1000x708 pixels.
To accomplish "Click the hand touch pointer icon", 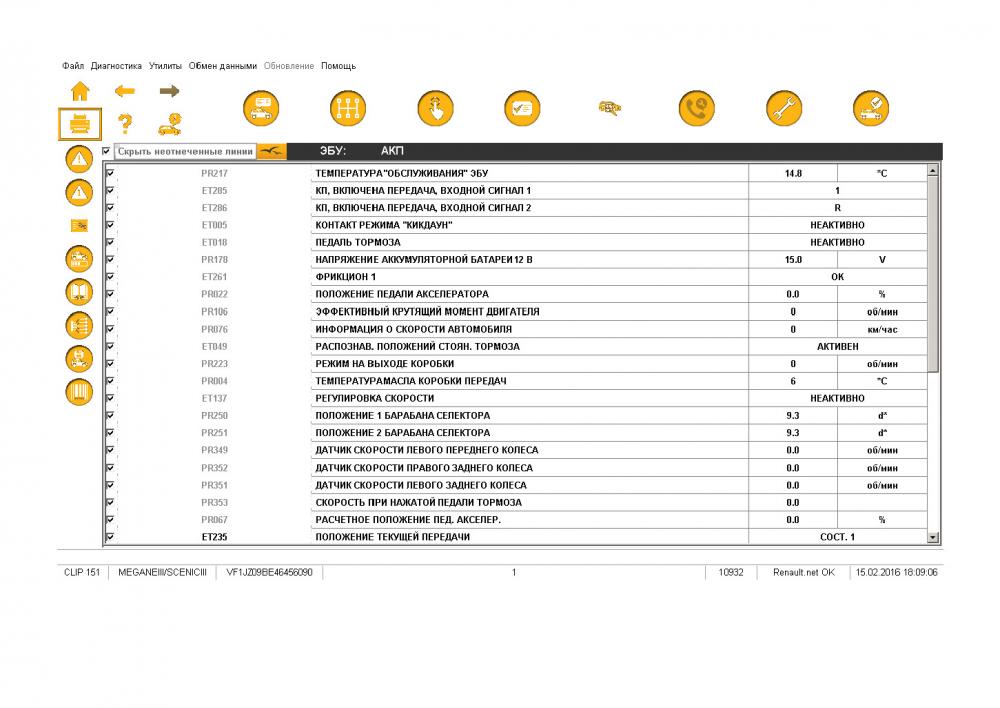I will tap(436, 108).
